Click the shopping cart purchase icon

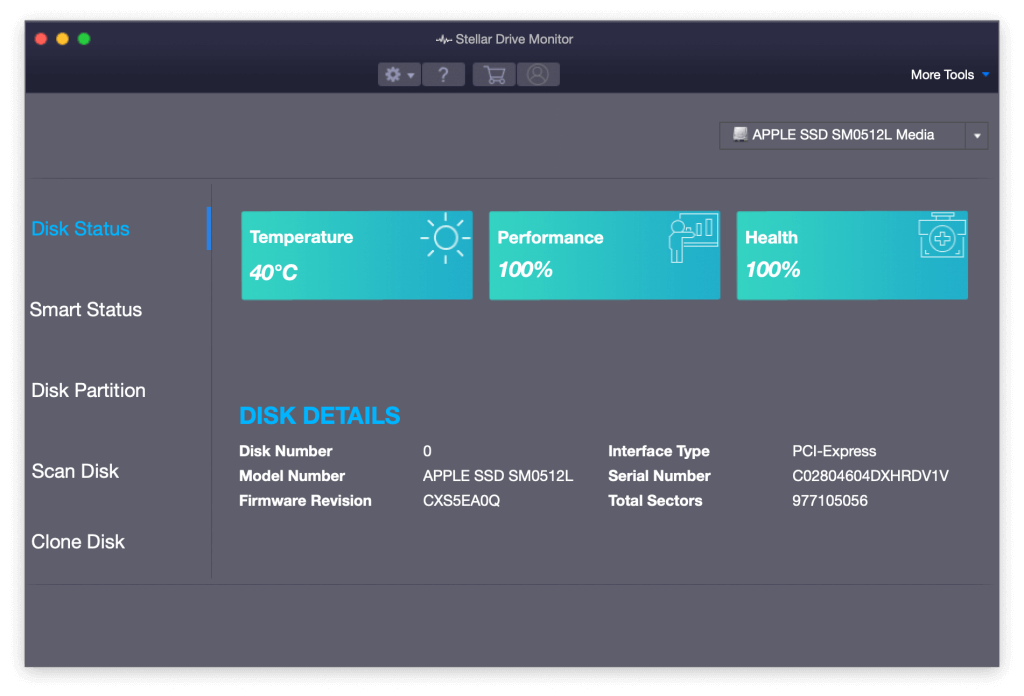pyautogui.click(x=494, y=74)
